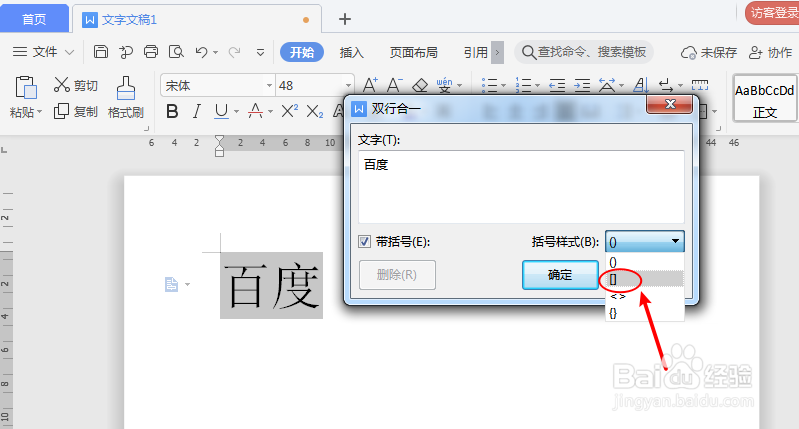The height and width of the screenshot is (429, 799).
Task: Click the 文字(T) text input box
Action: tap(521, 186)
